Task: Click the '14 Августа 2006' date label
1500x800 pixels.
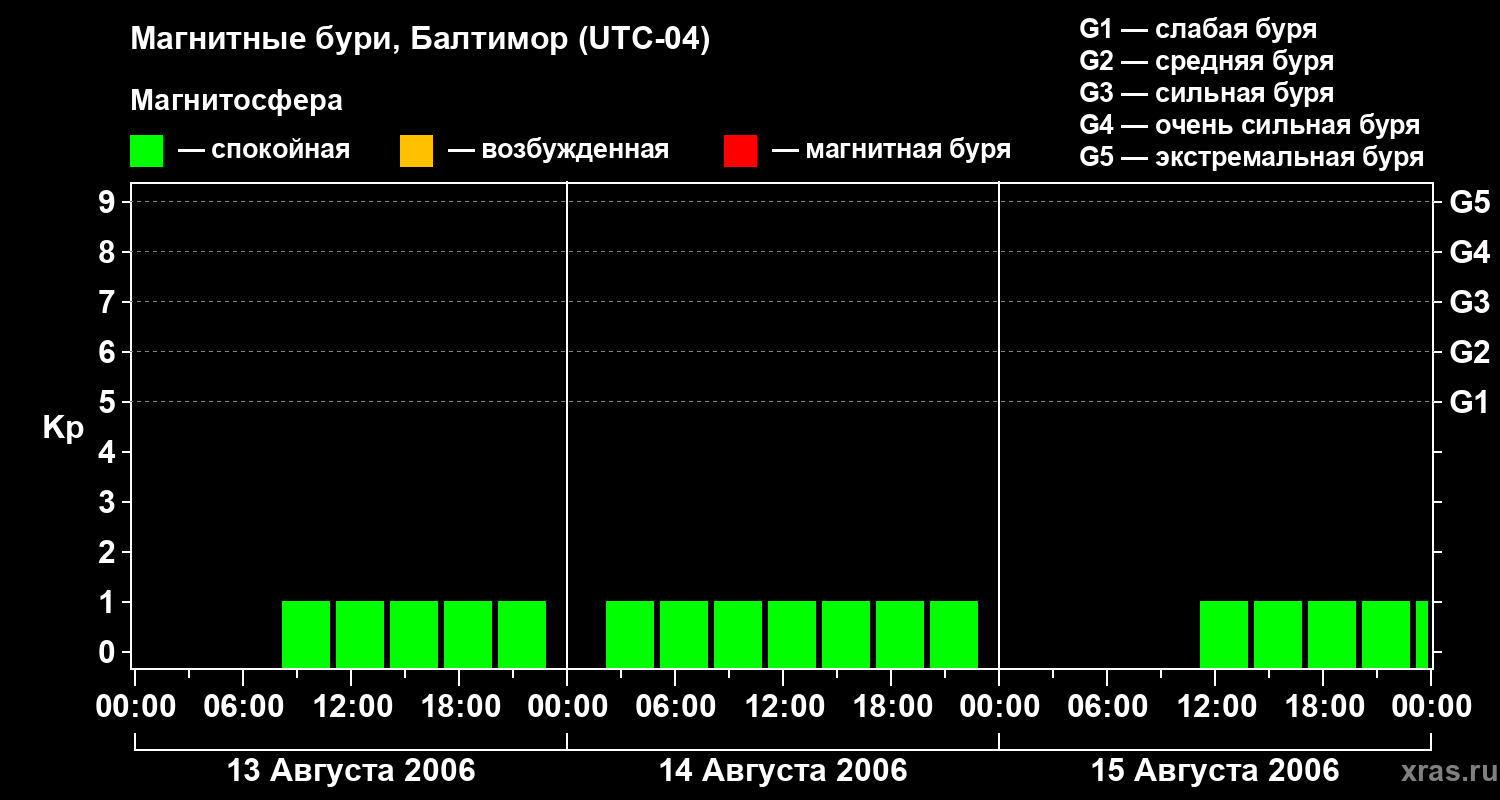Action: pos(783,770)
